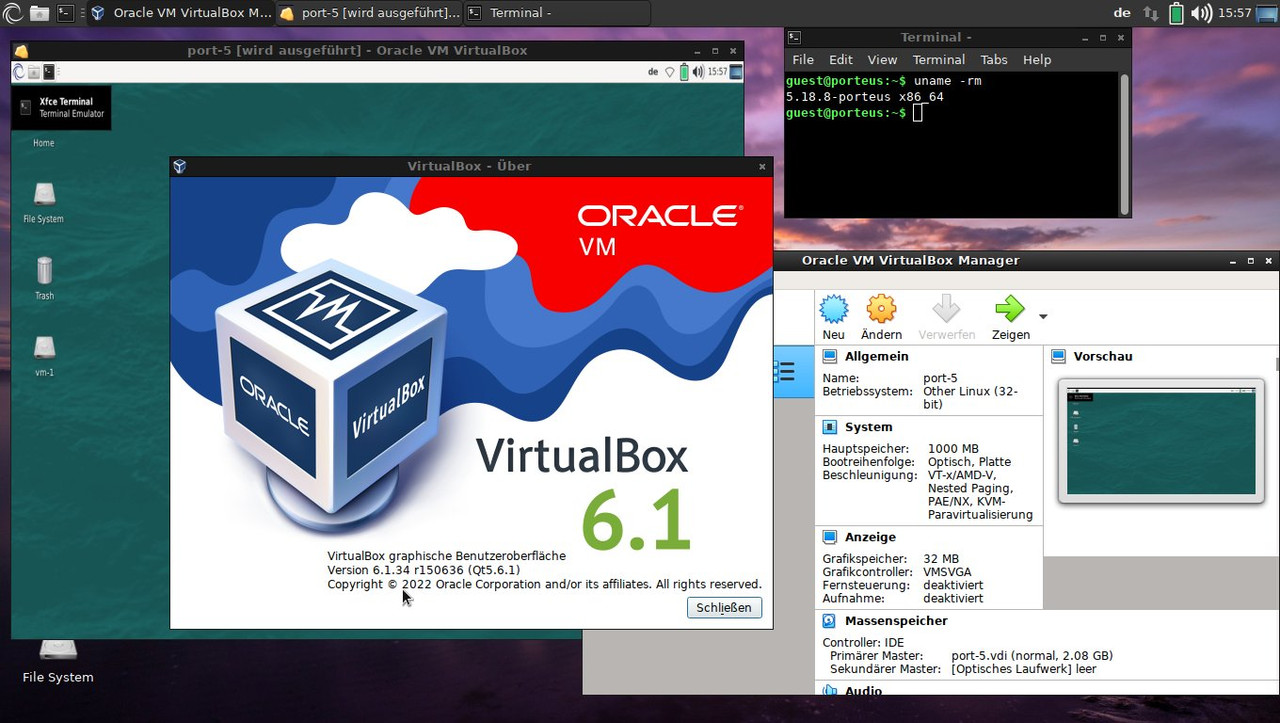Click the guest show-desktop icon beside the clock
1280x723 pixels.
737,72
